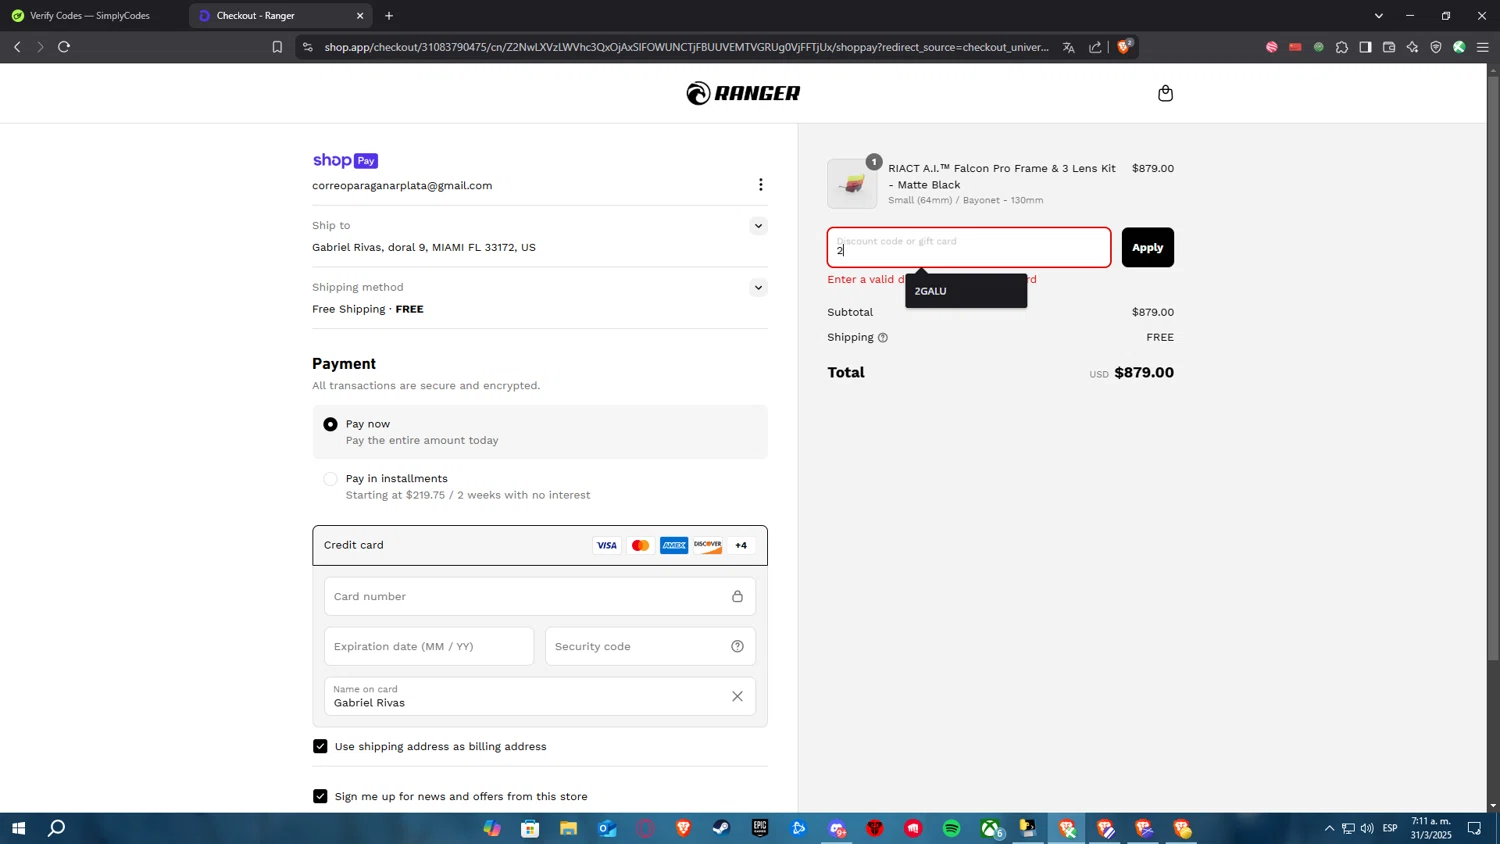Click the Ranger logo in header
The height and width of the screenshot is (844, 1500).
click(x=743, y=93)
